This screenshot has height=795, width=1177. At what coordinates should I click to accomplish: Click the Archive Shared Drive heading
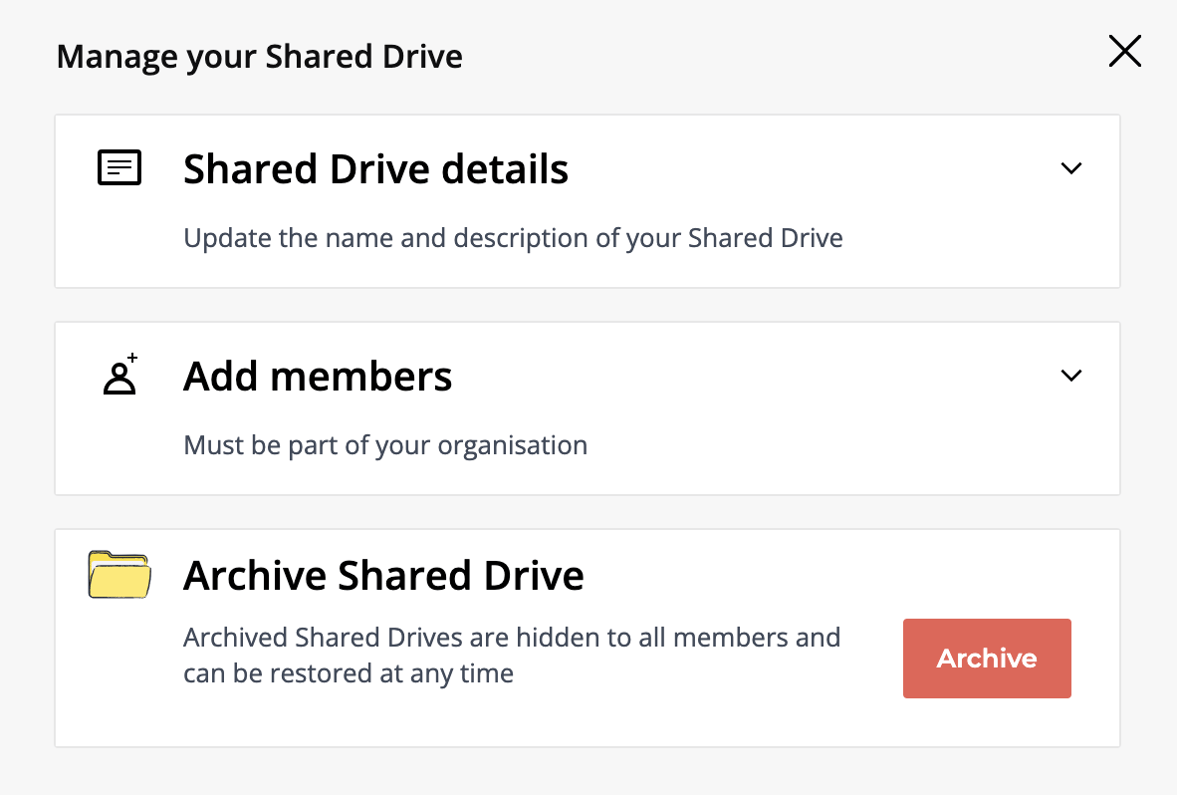click(x=383, y=576)
